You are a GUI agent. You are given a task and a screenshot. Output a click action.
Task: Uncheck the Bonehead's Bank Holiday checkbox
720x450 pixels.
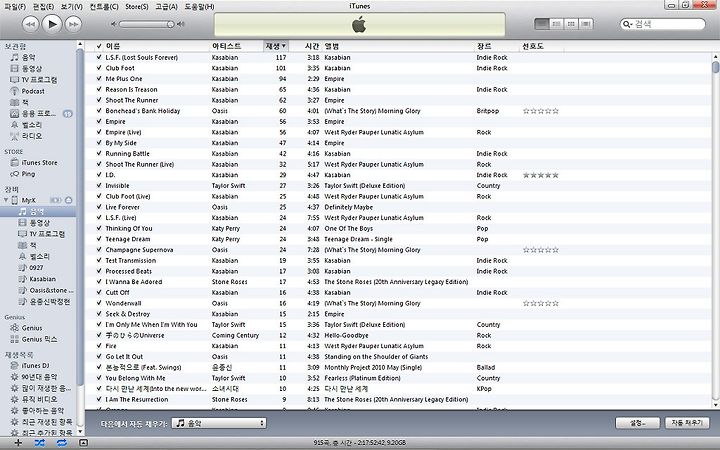click(x=99, y=111)
